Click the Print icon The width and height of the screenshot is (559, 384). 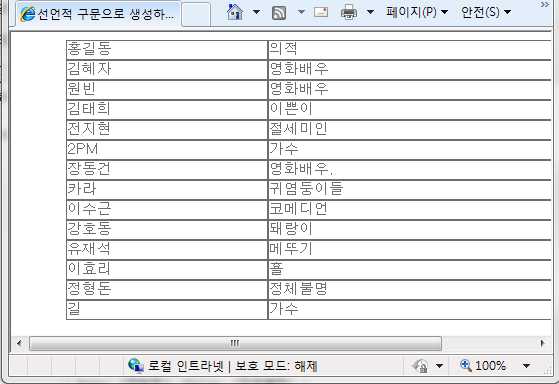click(x=349, y=12)
